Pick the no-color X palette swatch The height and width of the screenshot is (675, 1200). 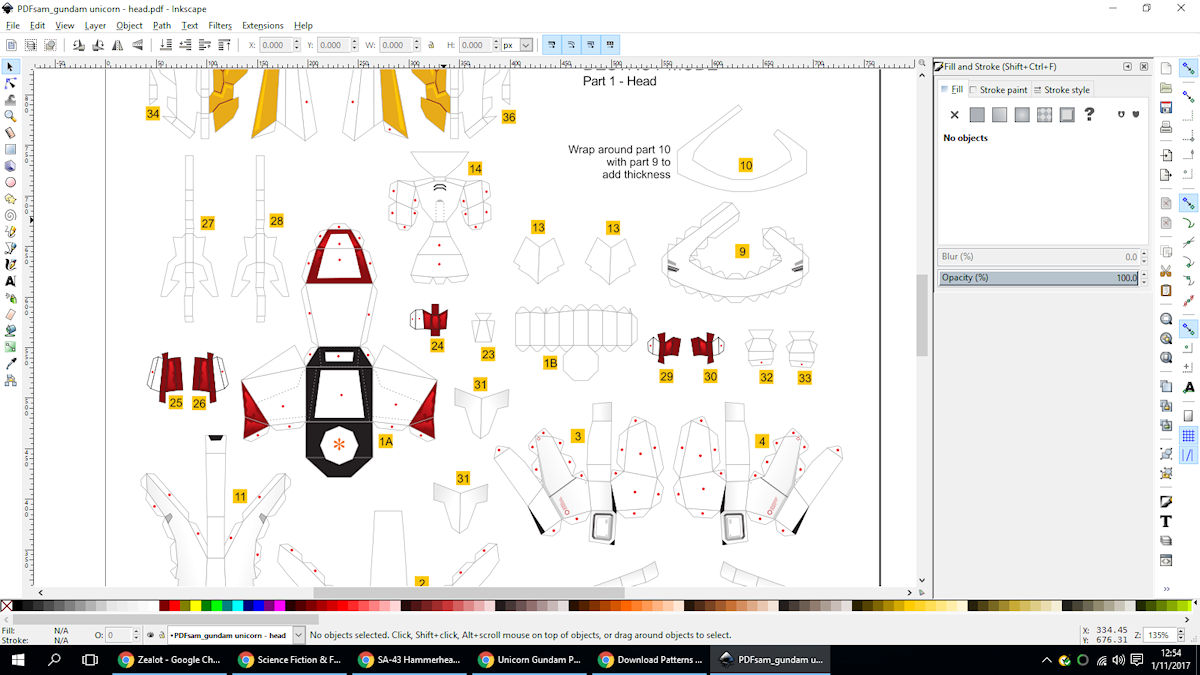[7, 605]
